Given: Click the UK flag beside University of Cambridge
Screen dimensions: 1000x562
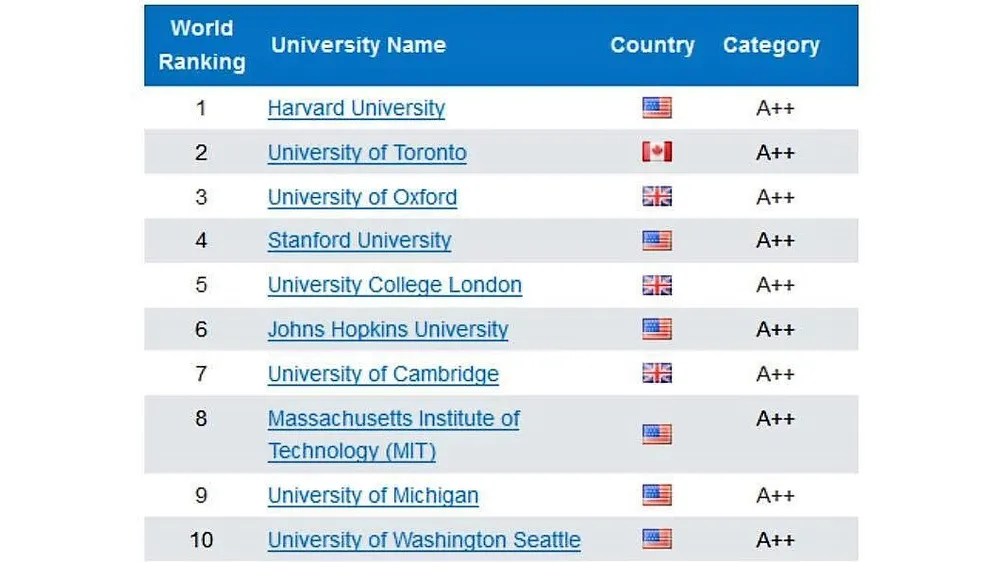Looking at the screenshot, I should 657,374.
